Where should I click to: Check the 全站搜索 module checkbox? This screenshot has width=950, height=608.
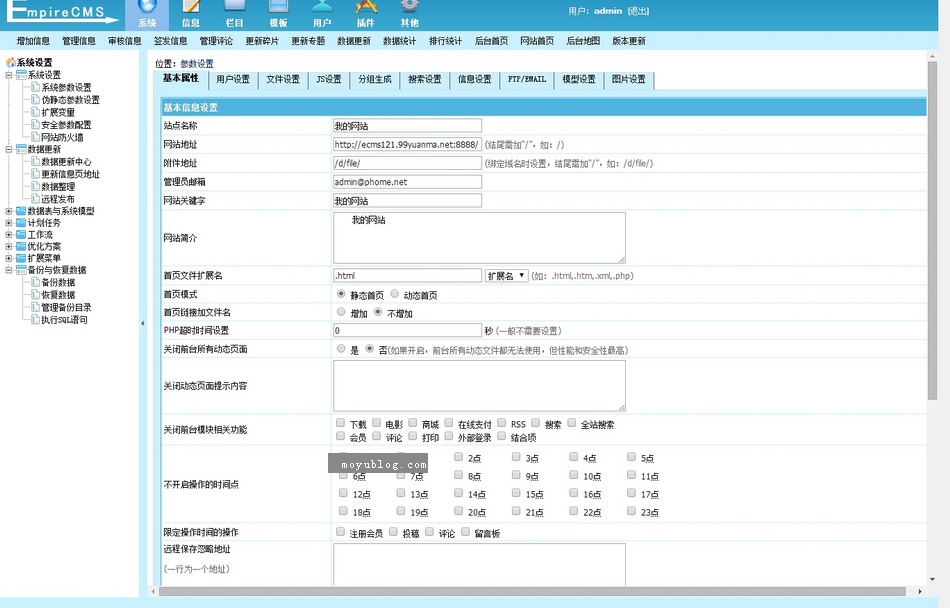[x=571, y=423]
